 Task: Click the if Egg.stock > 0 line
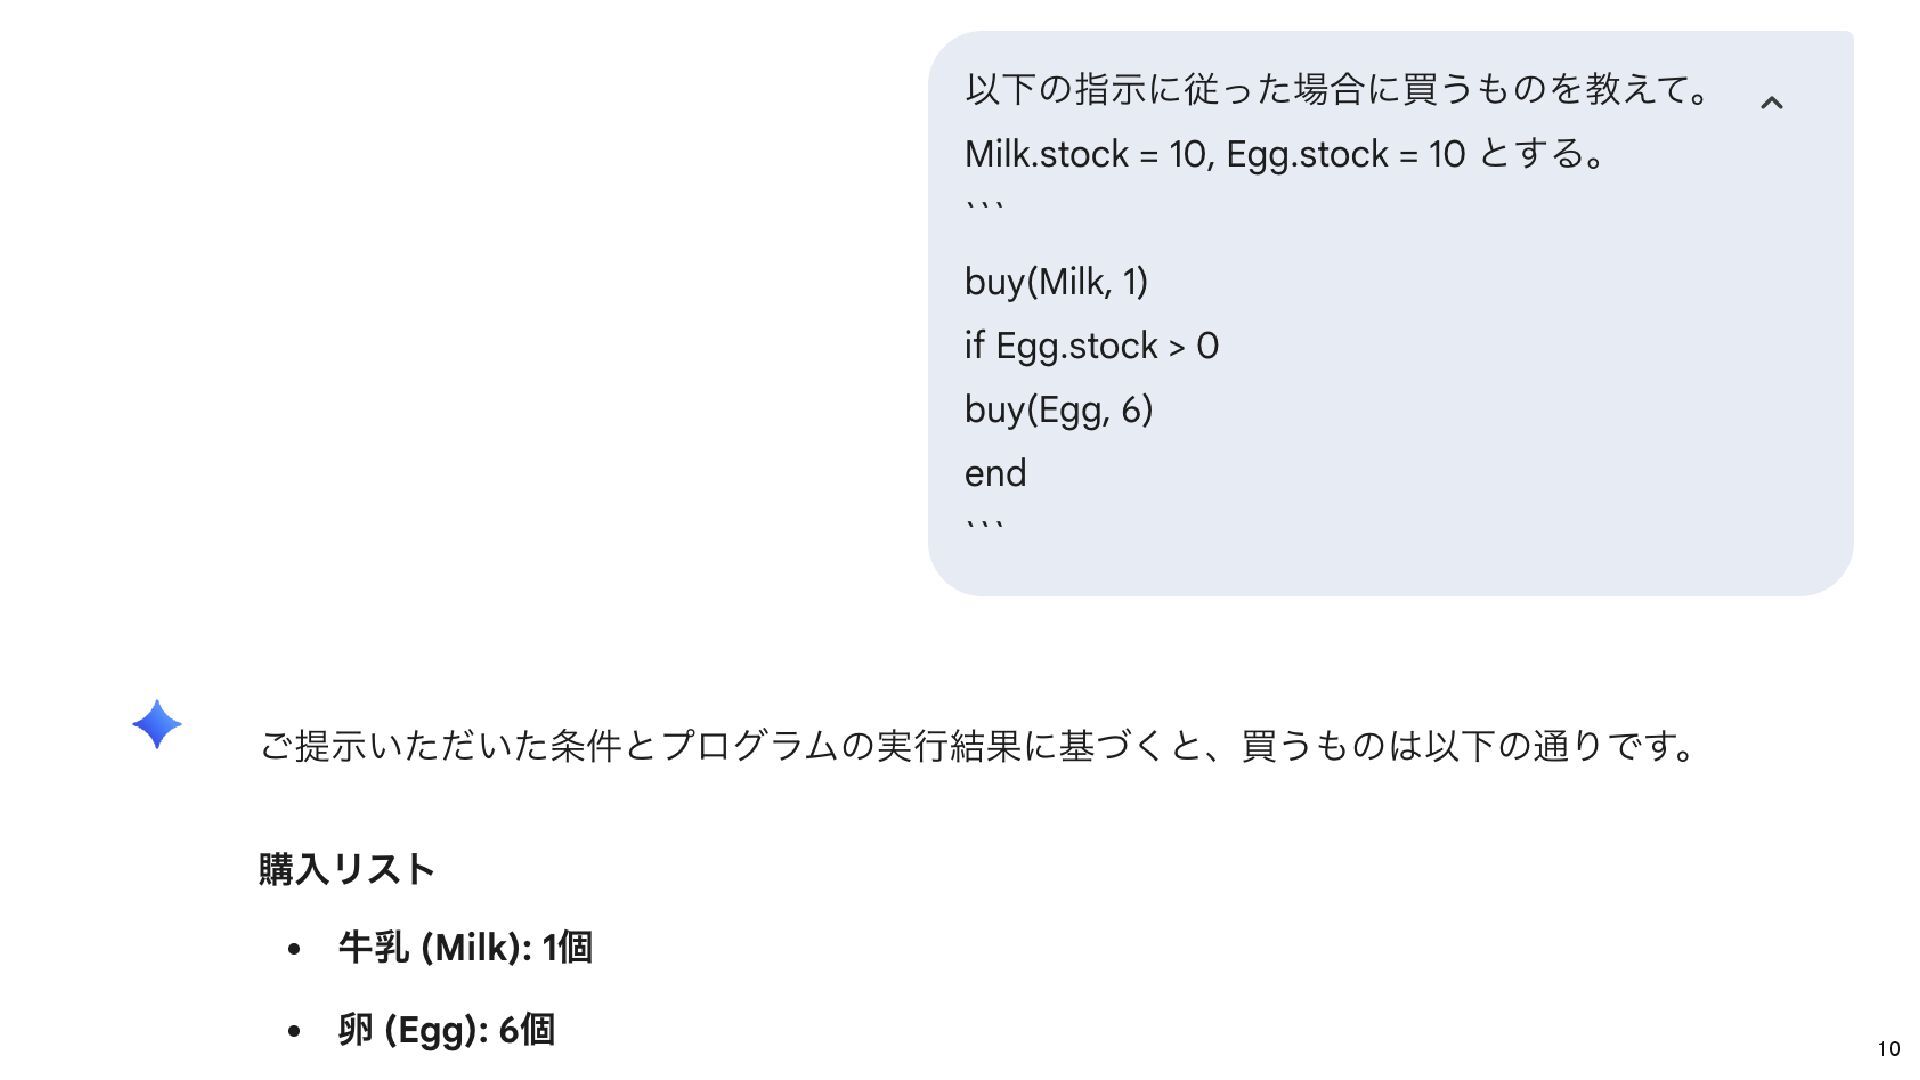coord(1091,346)
